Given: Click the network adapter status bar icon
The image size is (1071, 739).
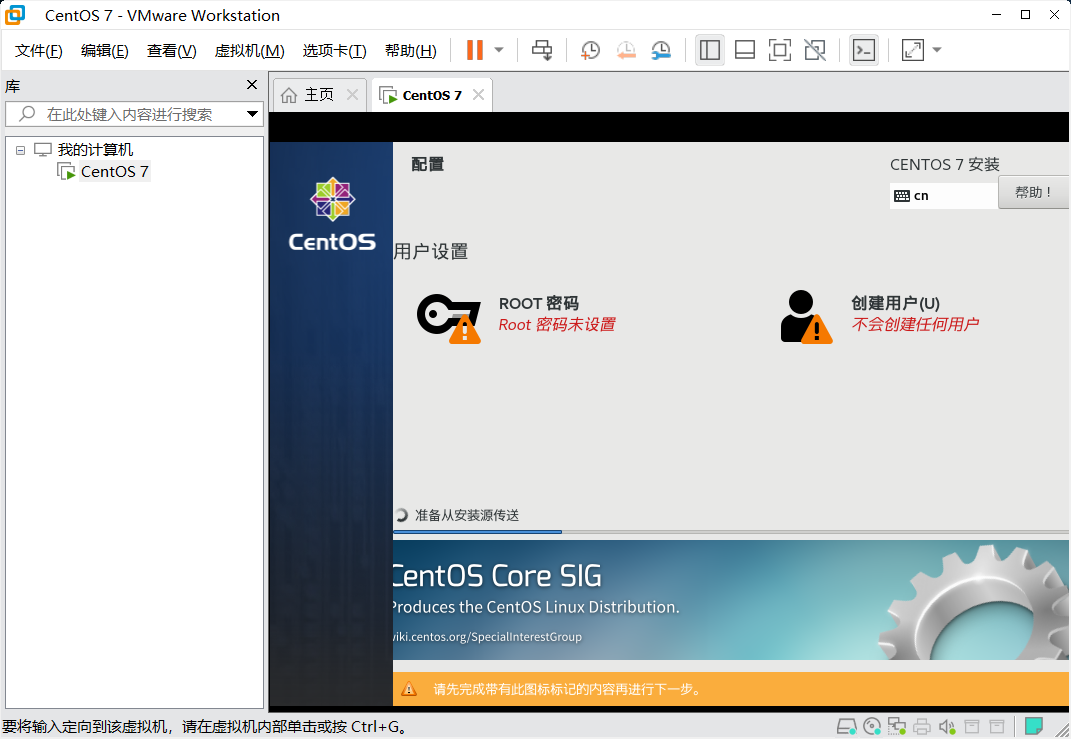Looking at the screenshot, I should click(x=897, y=726).
